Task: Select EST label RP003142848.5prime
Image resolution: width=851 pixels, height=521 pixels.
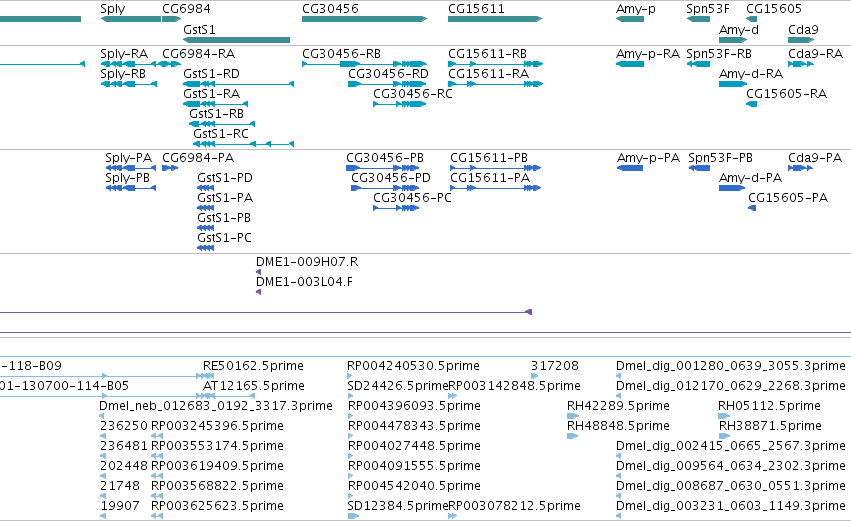Action: [x=515, y=386]
